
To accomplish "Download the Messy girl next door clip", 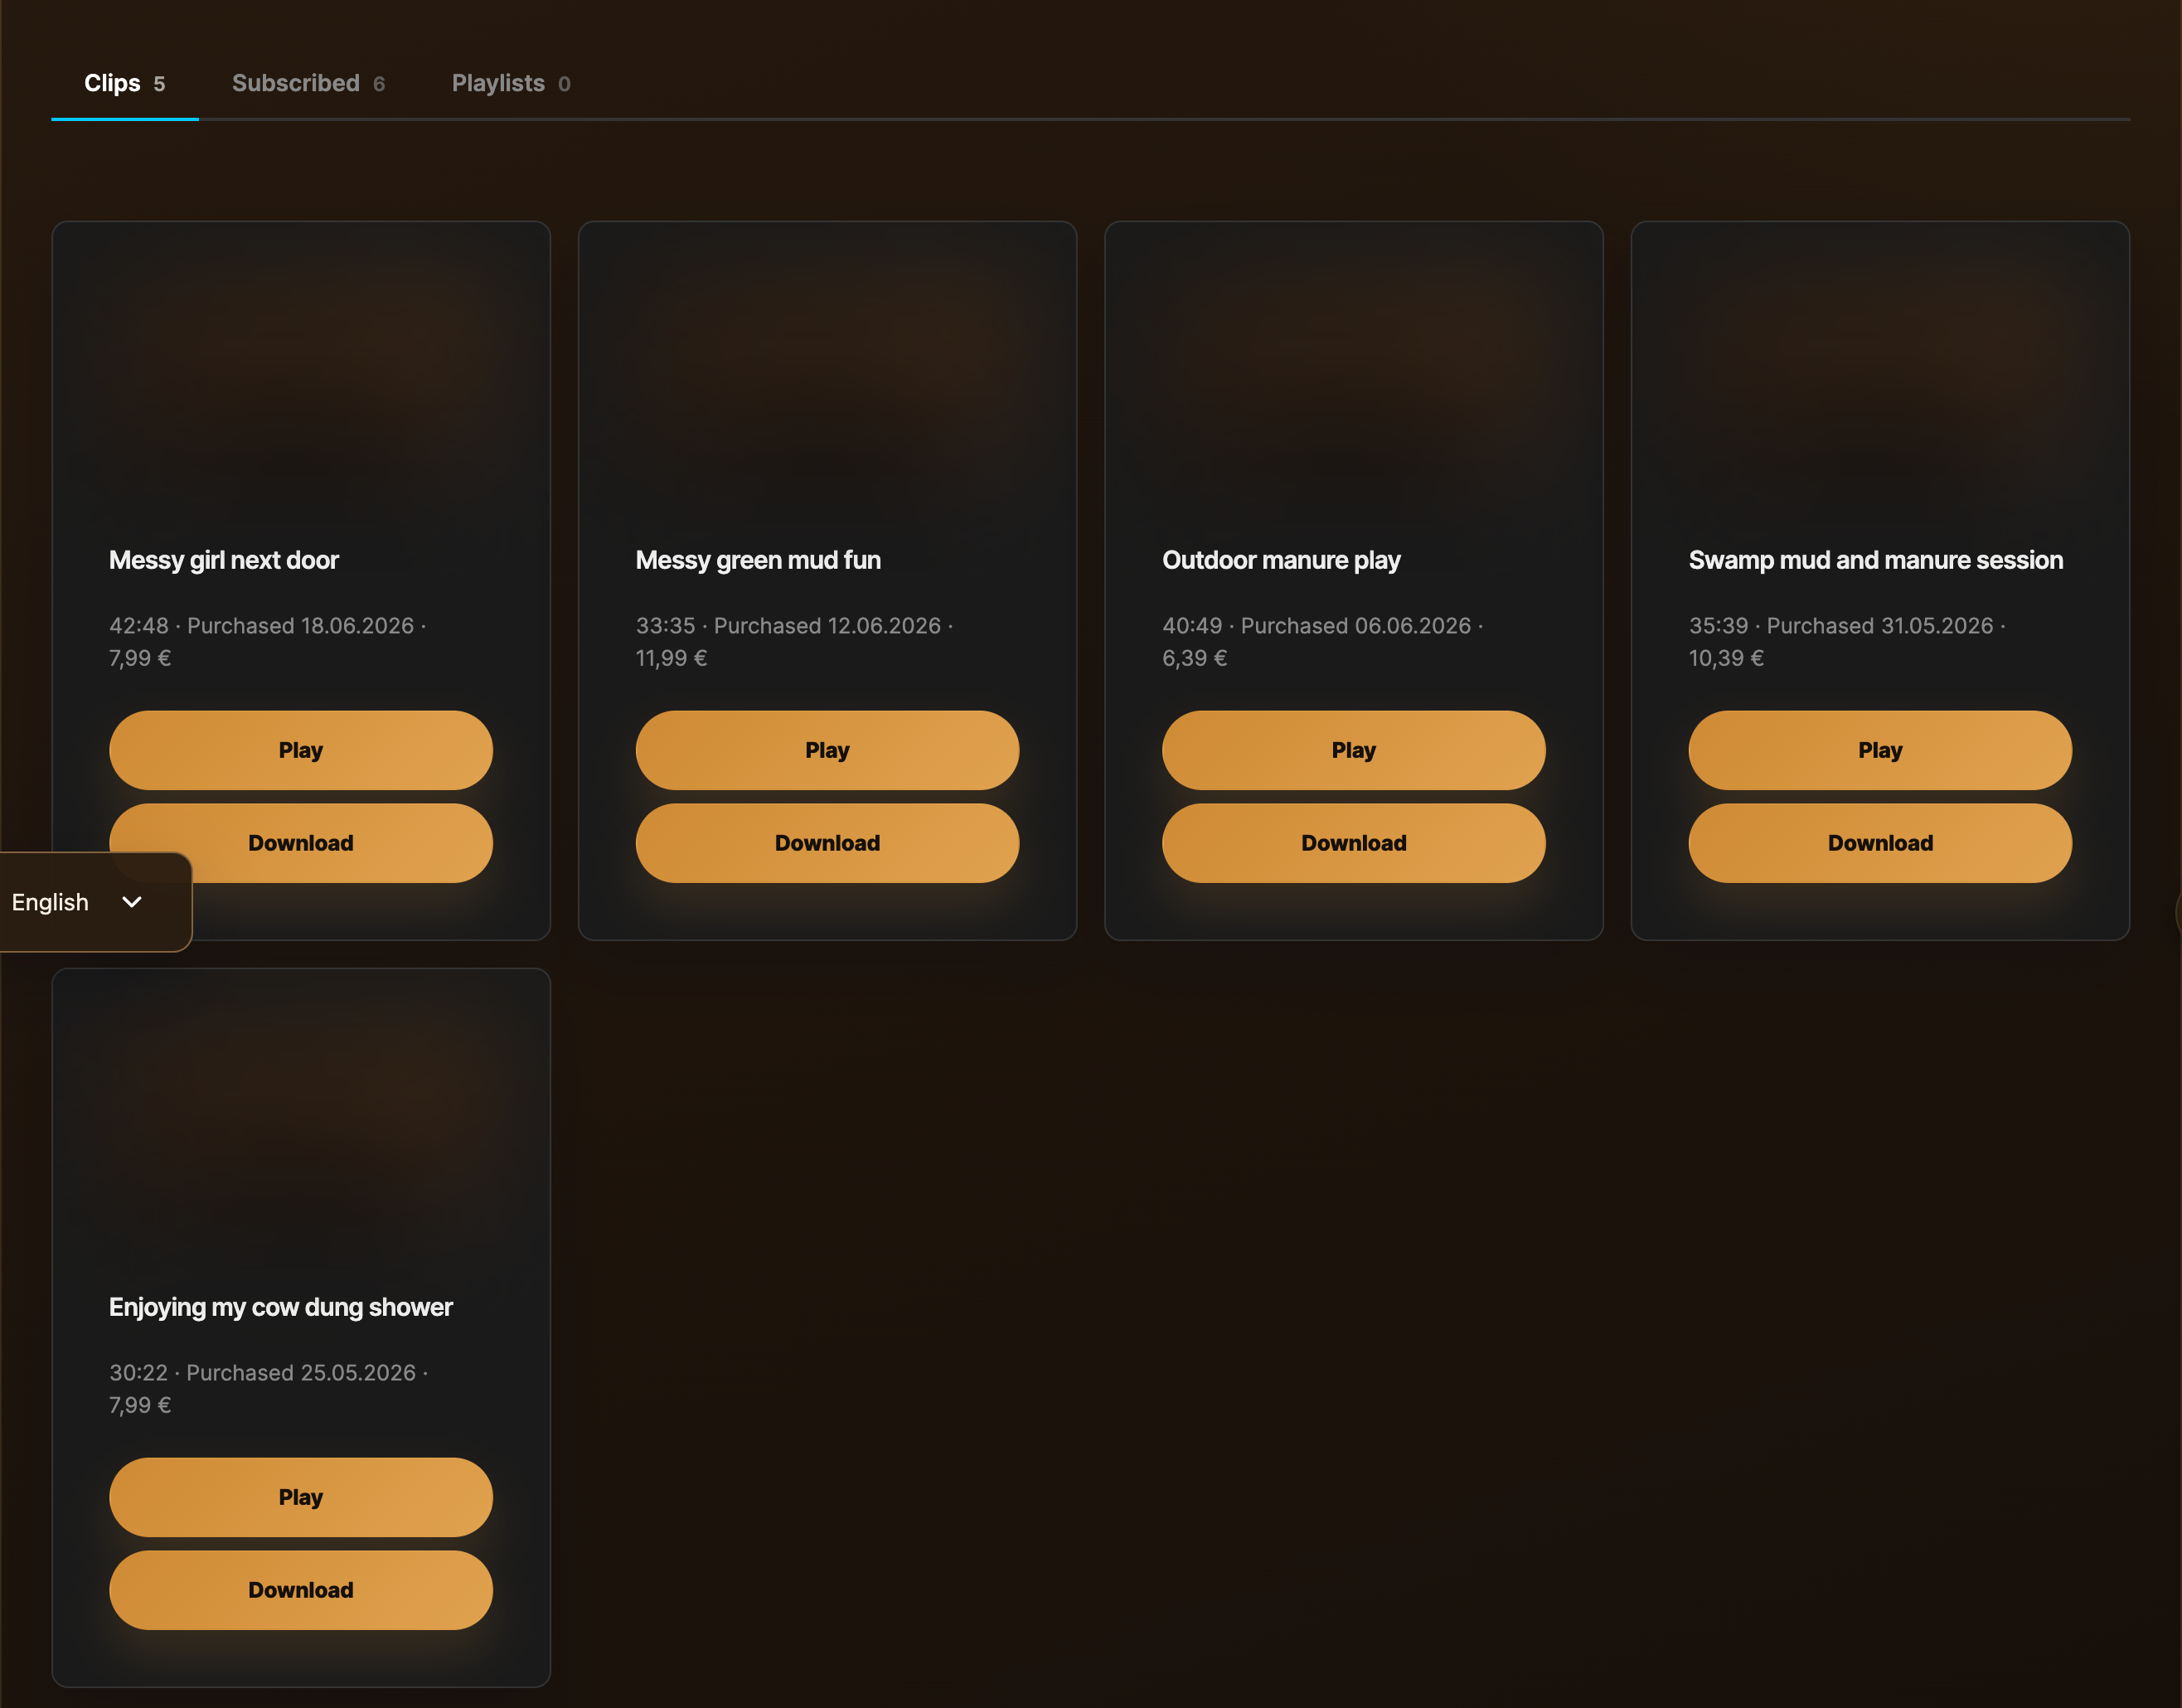I will pyautogui.click(x=301, y=843).
